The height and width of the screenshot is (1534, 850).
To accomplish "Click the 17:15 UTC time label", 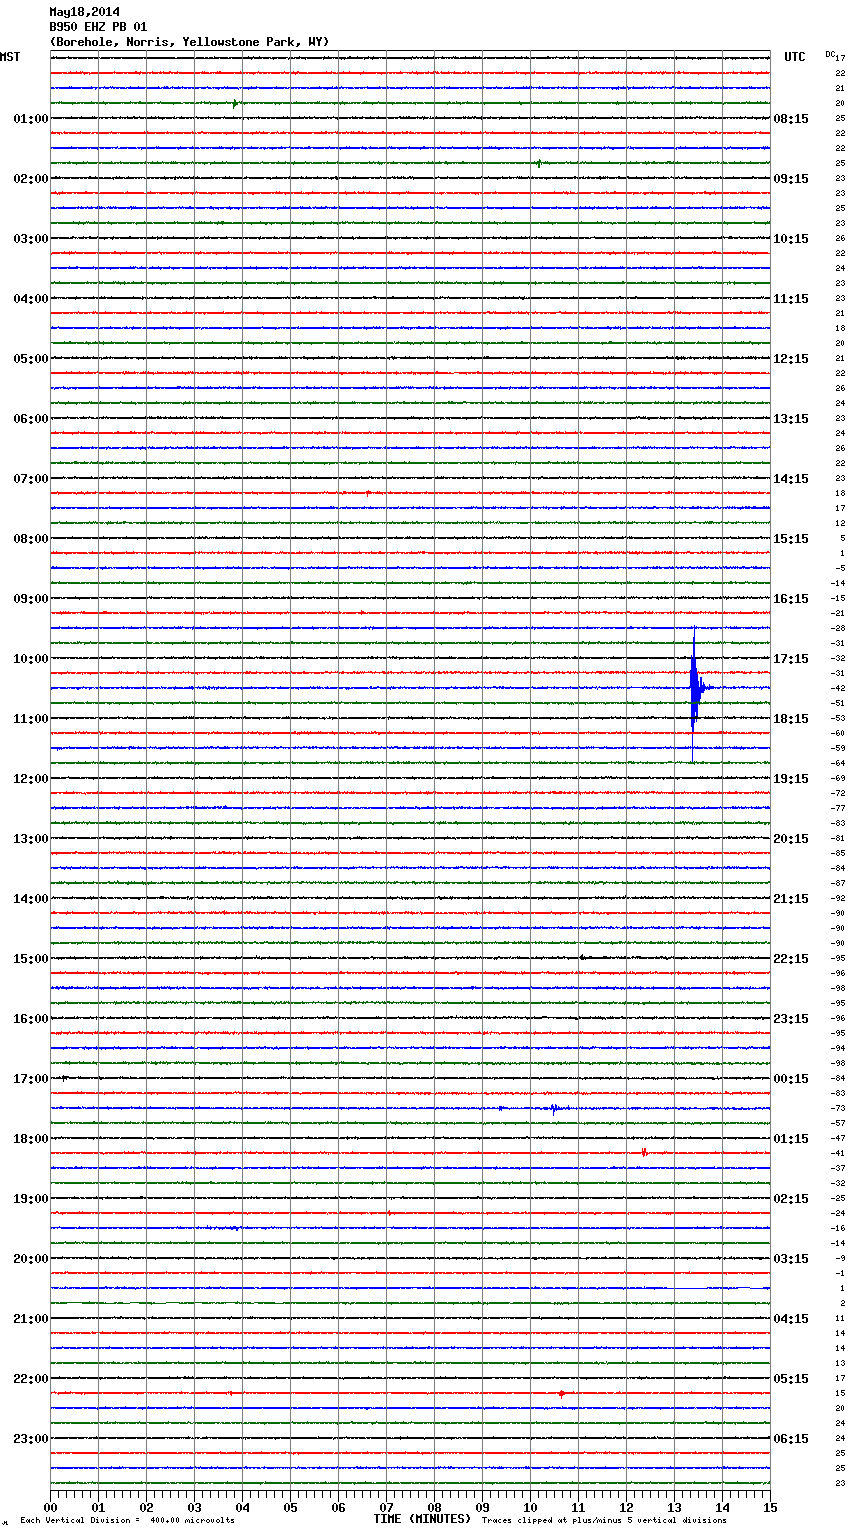I will (791, 659).
